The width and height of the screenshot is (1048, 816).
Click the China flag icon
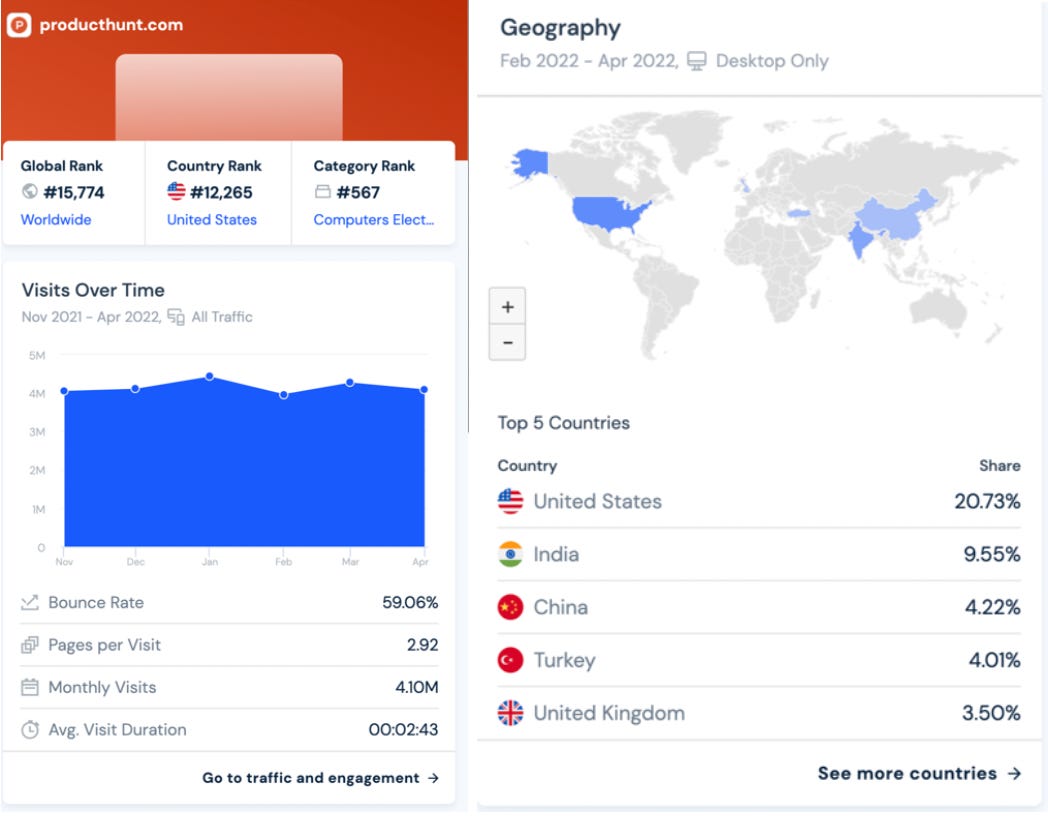(x=511, y=607)
